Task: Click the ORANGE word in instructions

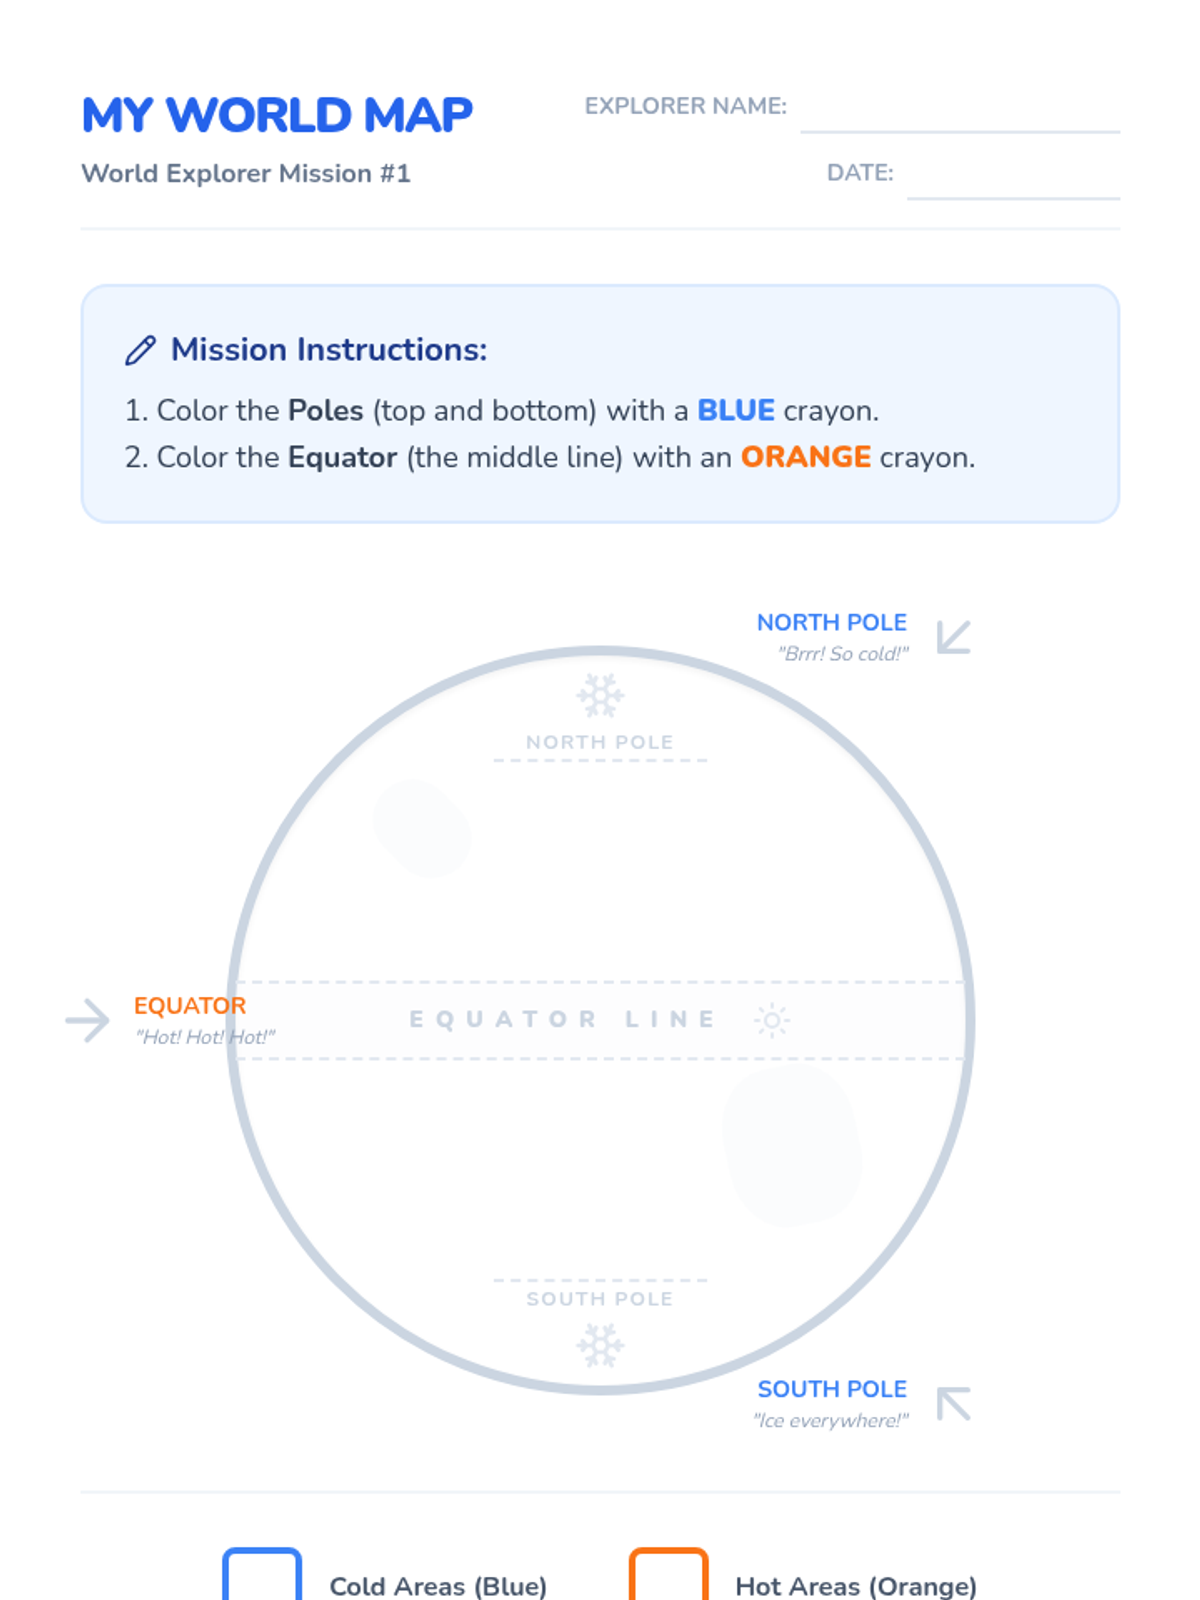Action: (805, 457)
